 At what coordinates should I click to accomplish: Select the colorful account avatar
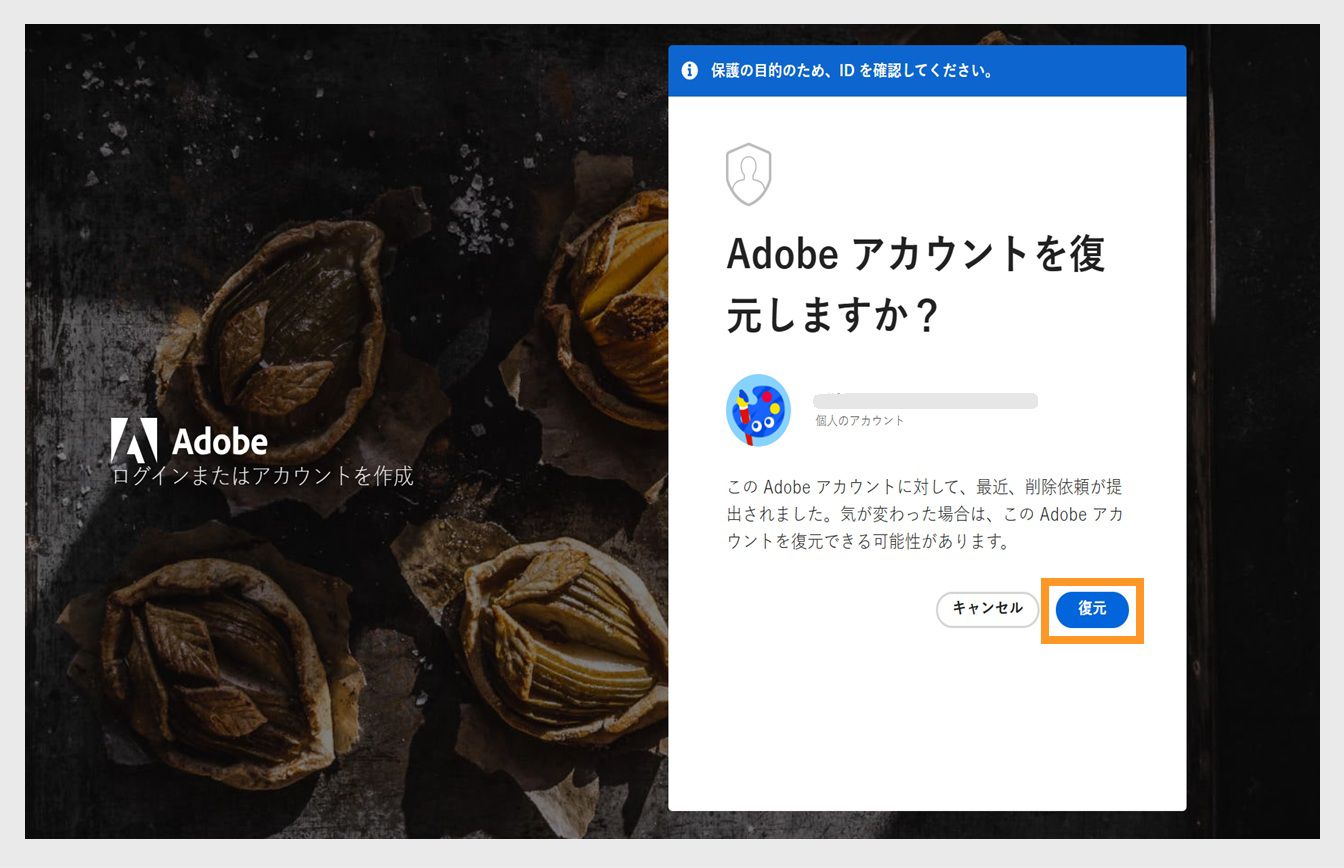(x=757, y=409)
